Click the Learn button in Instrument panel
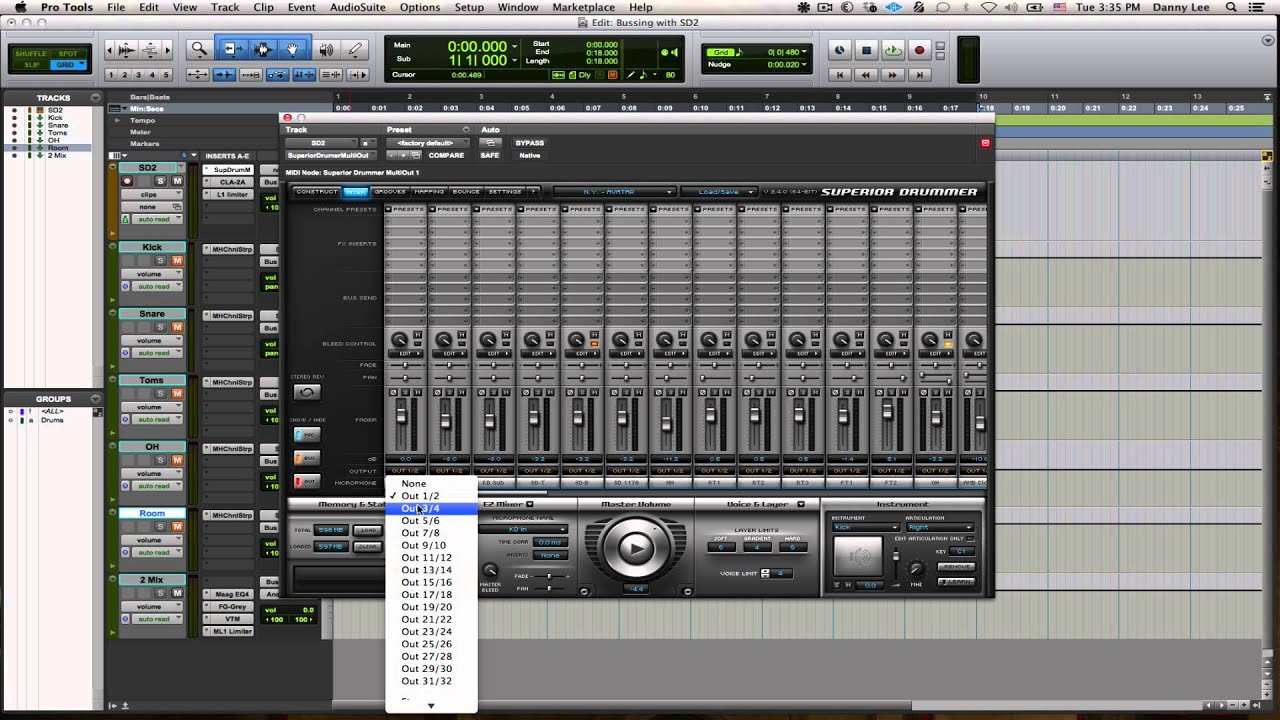The image size is (1280, 720). (957, 581)
